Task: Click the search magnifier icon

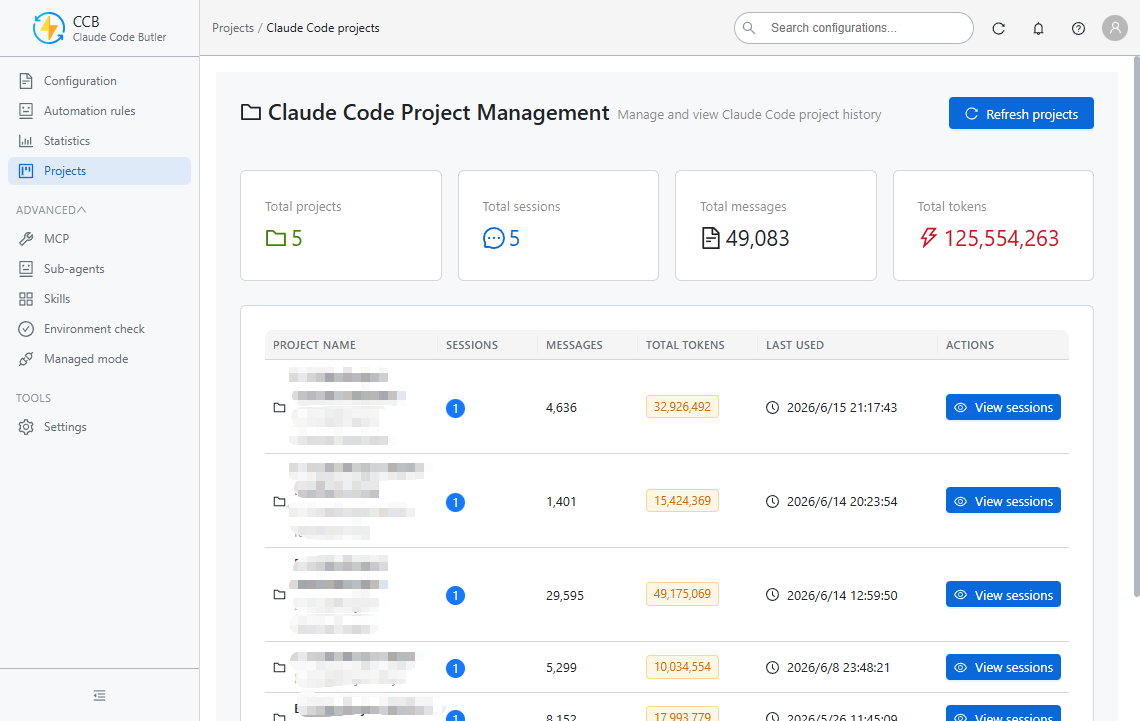Action: [x=749, y=28]
